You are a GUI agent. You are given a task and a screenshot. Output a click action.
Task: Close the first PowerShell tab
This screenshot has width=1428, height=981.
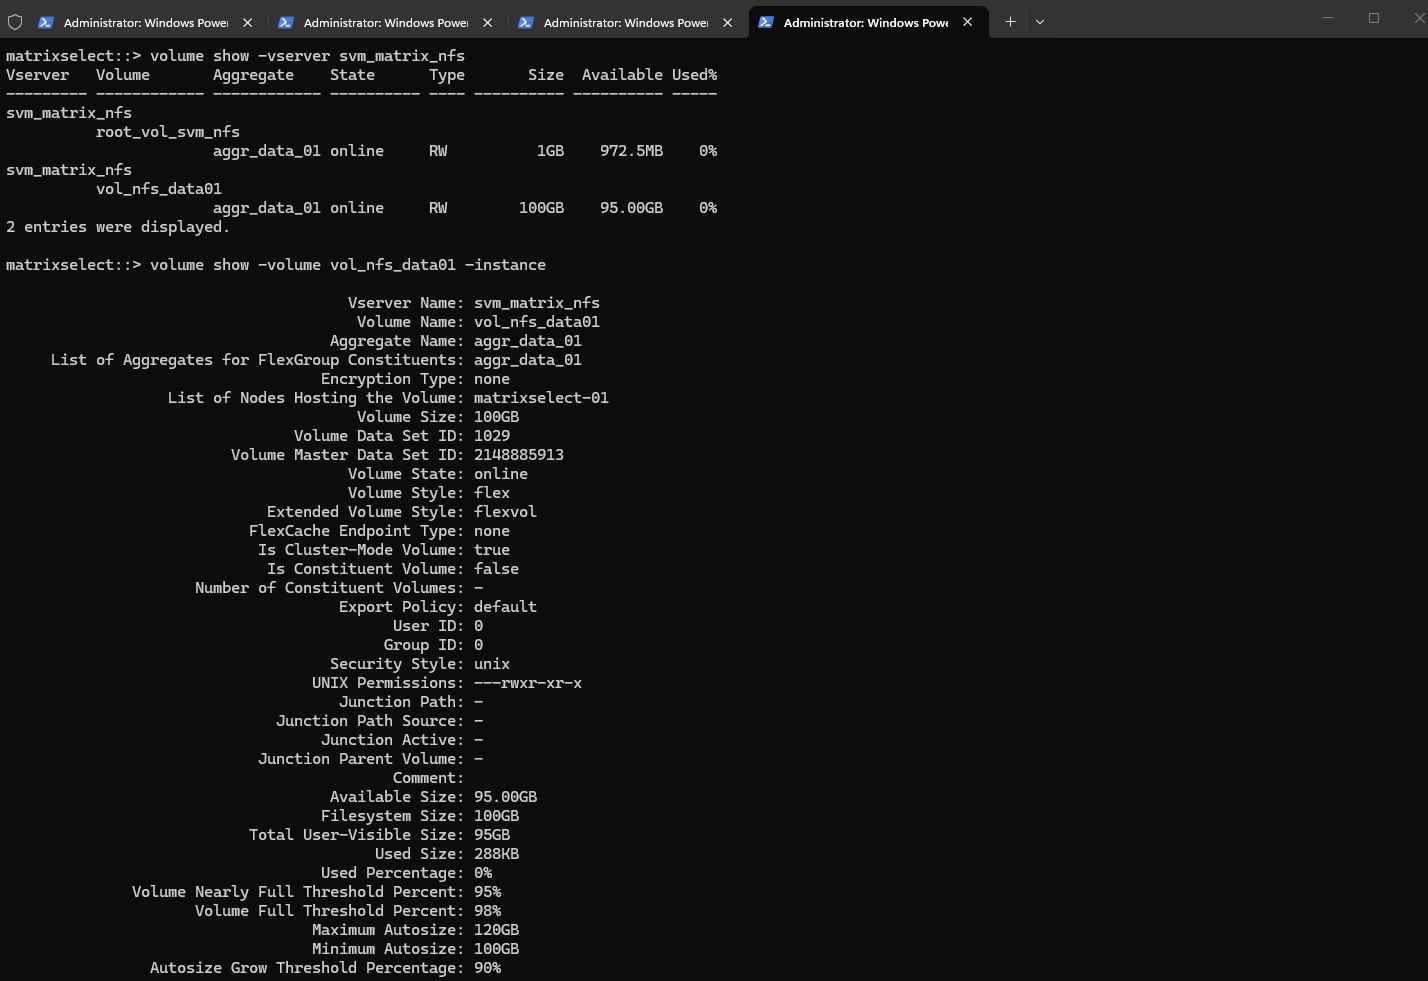247,22
